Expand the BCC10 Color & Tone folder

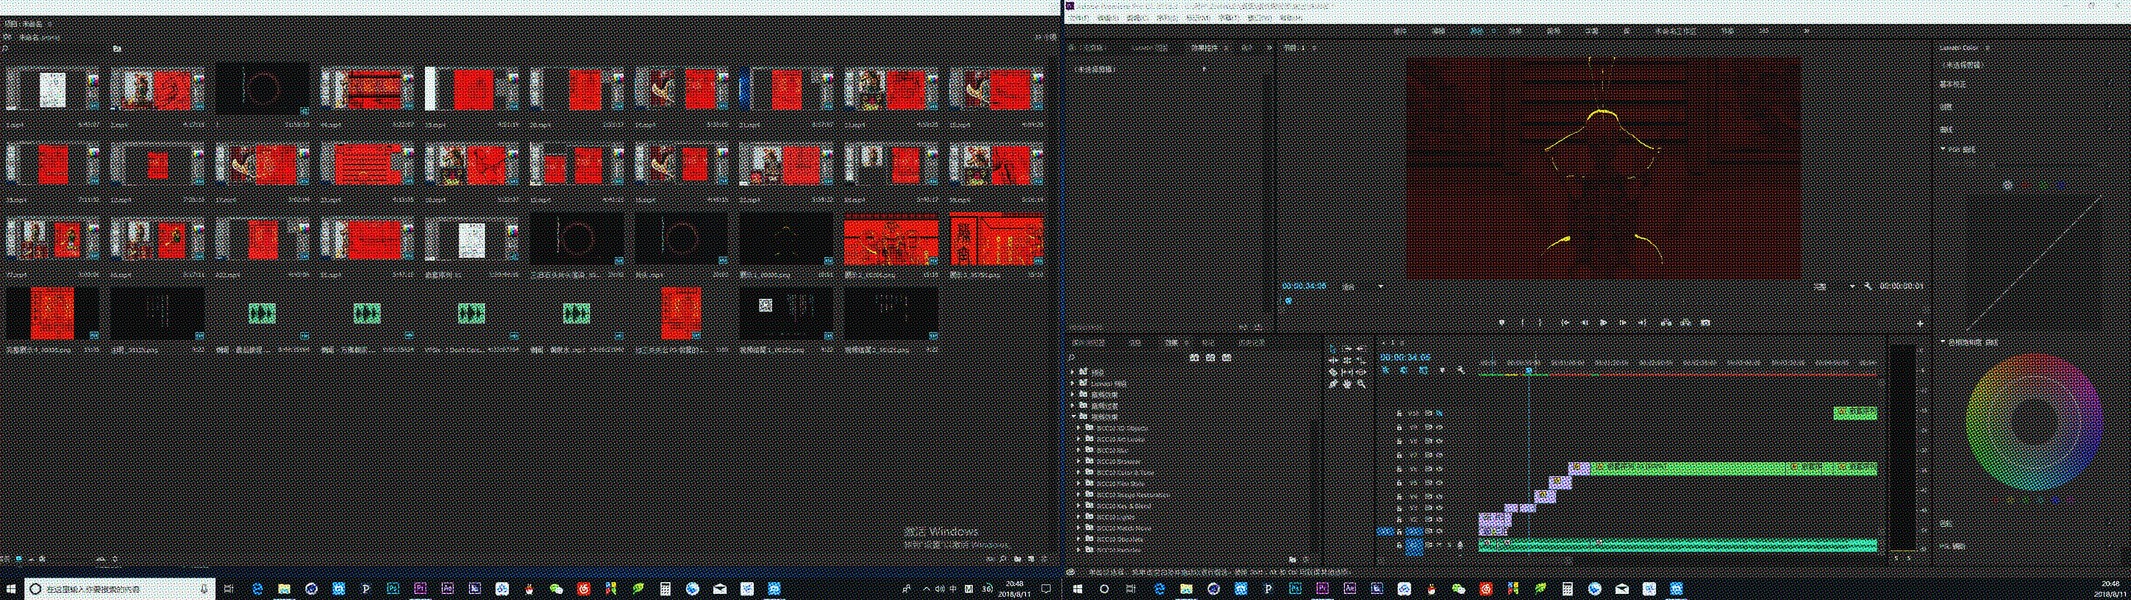coord(1079,472)
